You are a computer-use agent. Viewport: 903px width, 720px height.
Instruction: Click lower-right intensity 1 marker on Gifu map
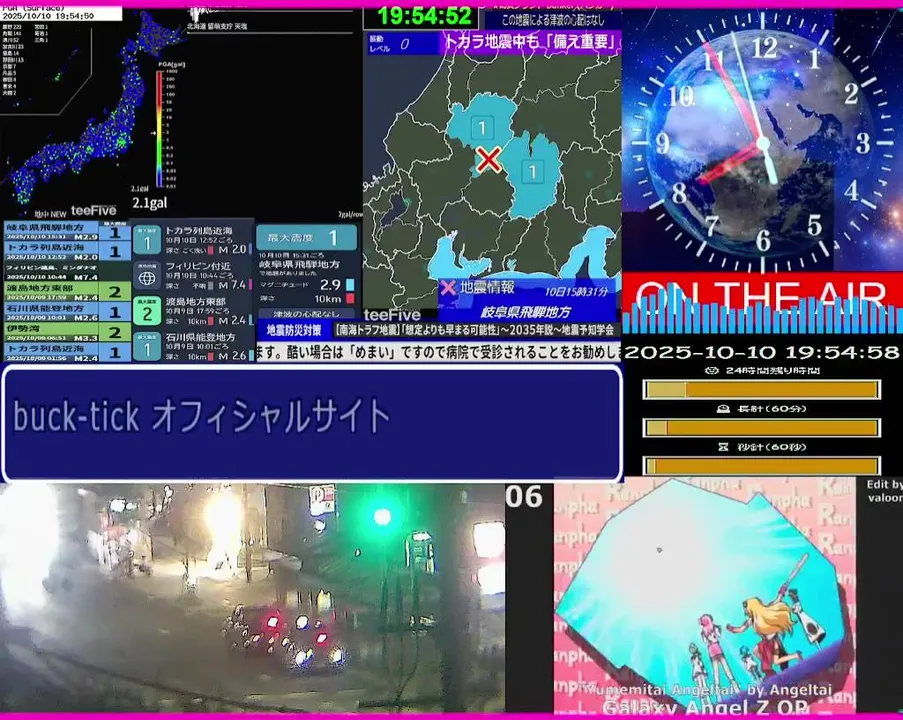(x=532, y=172)
